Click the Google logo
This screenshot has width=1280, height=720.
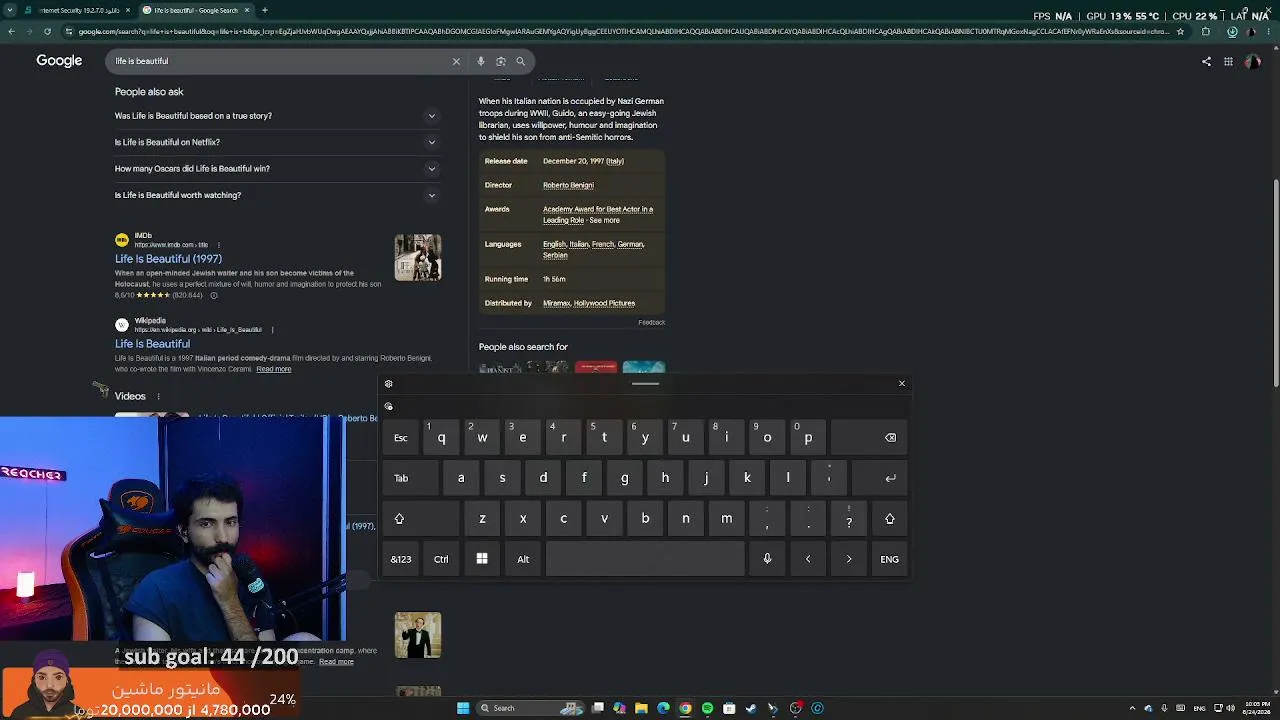click(x=59, y=61)
